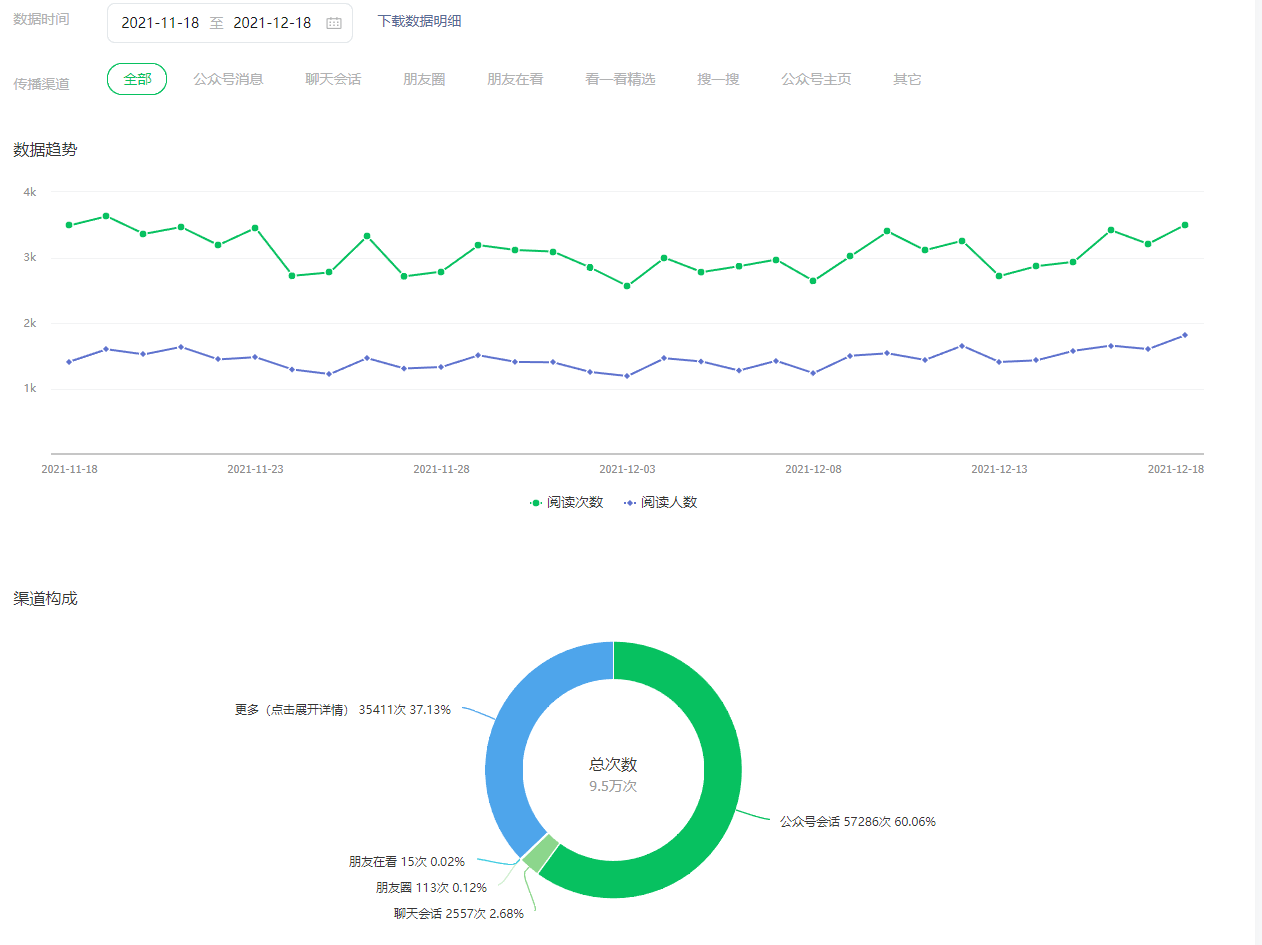Toggle the 阅读次数 legend series marker
Image resolution: width=1262 pixels, height=945 pixels.
pyautogui.click(x=536, y=502)
